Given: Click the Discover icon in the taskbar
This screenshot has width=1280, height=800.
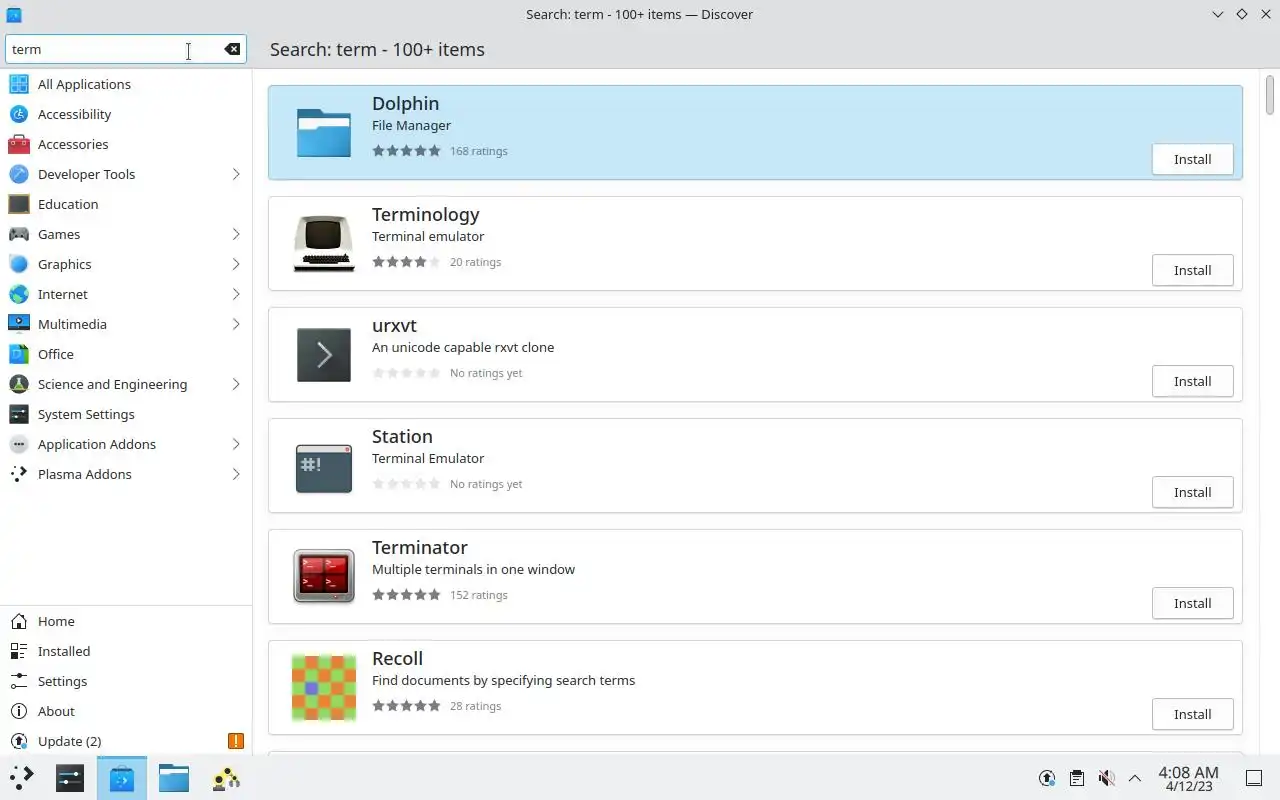Looking at the screenshot, I should click(122, 777).
